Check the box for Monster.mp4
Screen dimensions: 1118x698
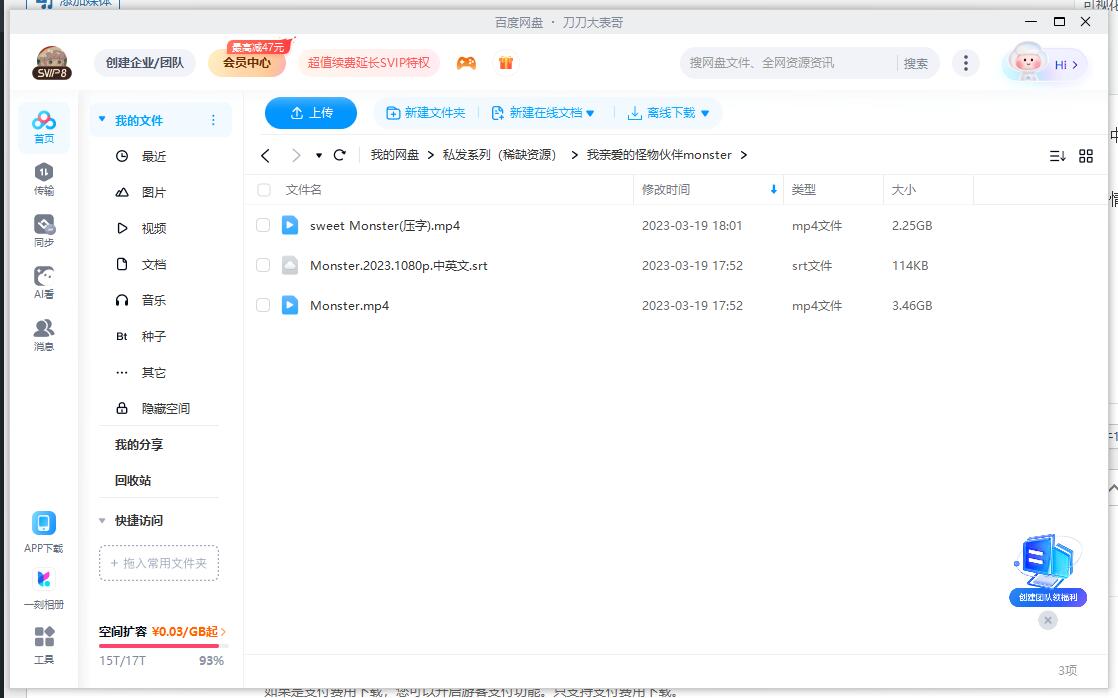coord(263,305)
